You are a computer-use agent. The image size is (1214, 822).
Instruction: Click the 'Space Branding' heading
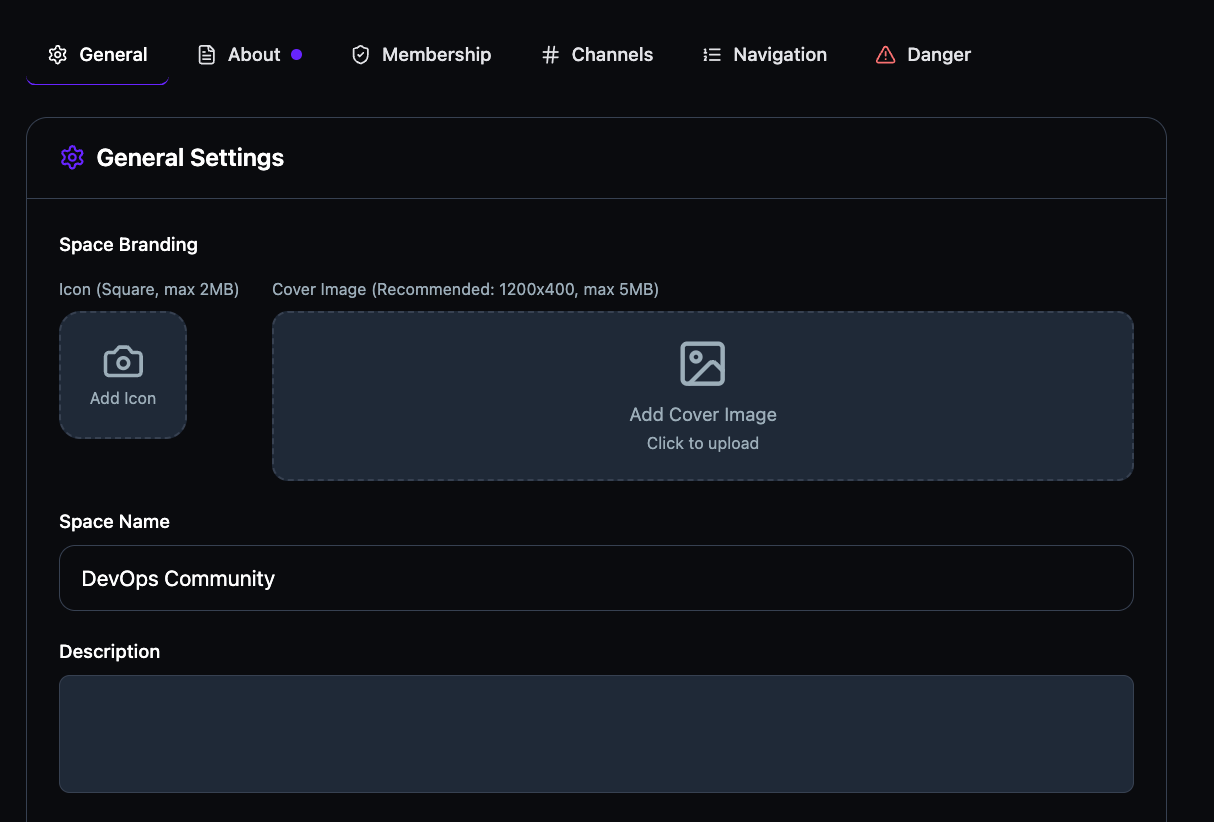pyautogui.click(x=128, y=245)
